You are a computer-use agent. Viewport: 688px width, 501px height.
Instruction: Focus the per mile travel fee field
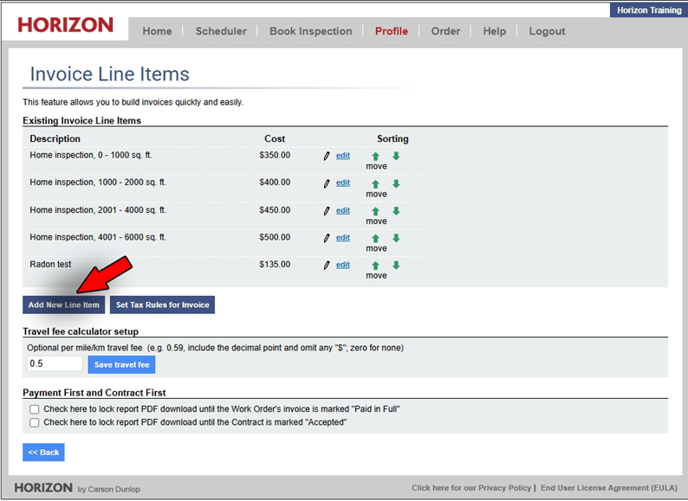[x=53, y=364]
